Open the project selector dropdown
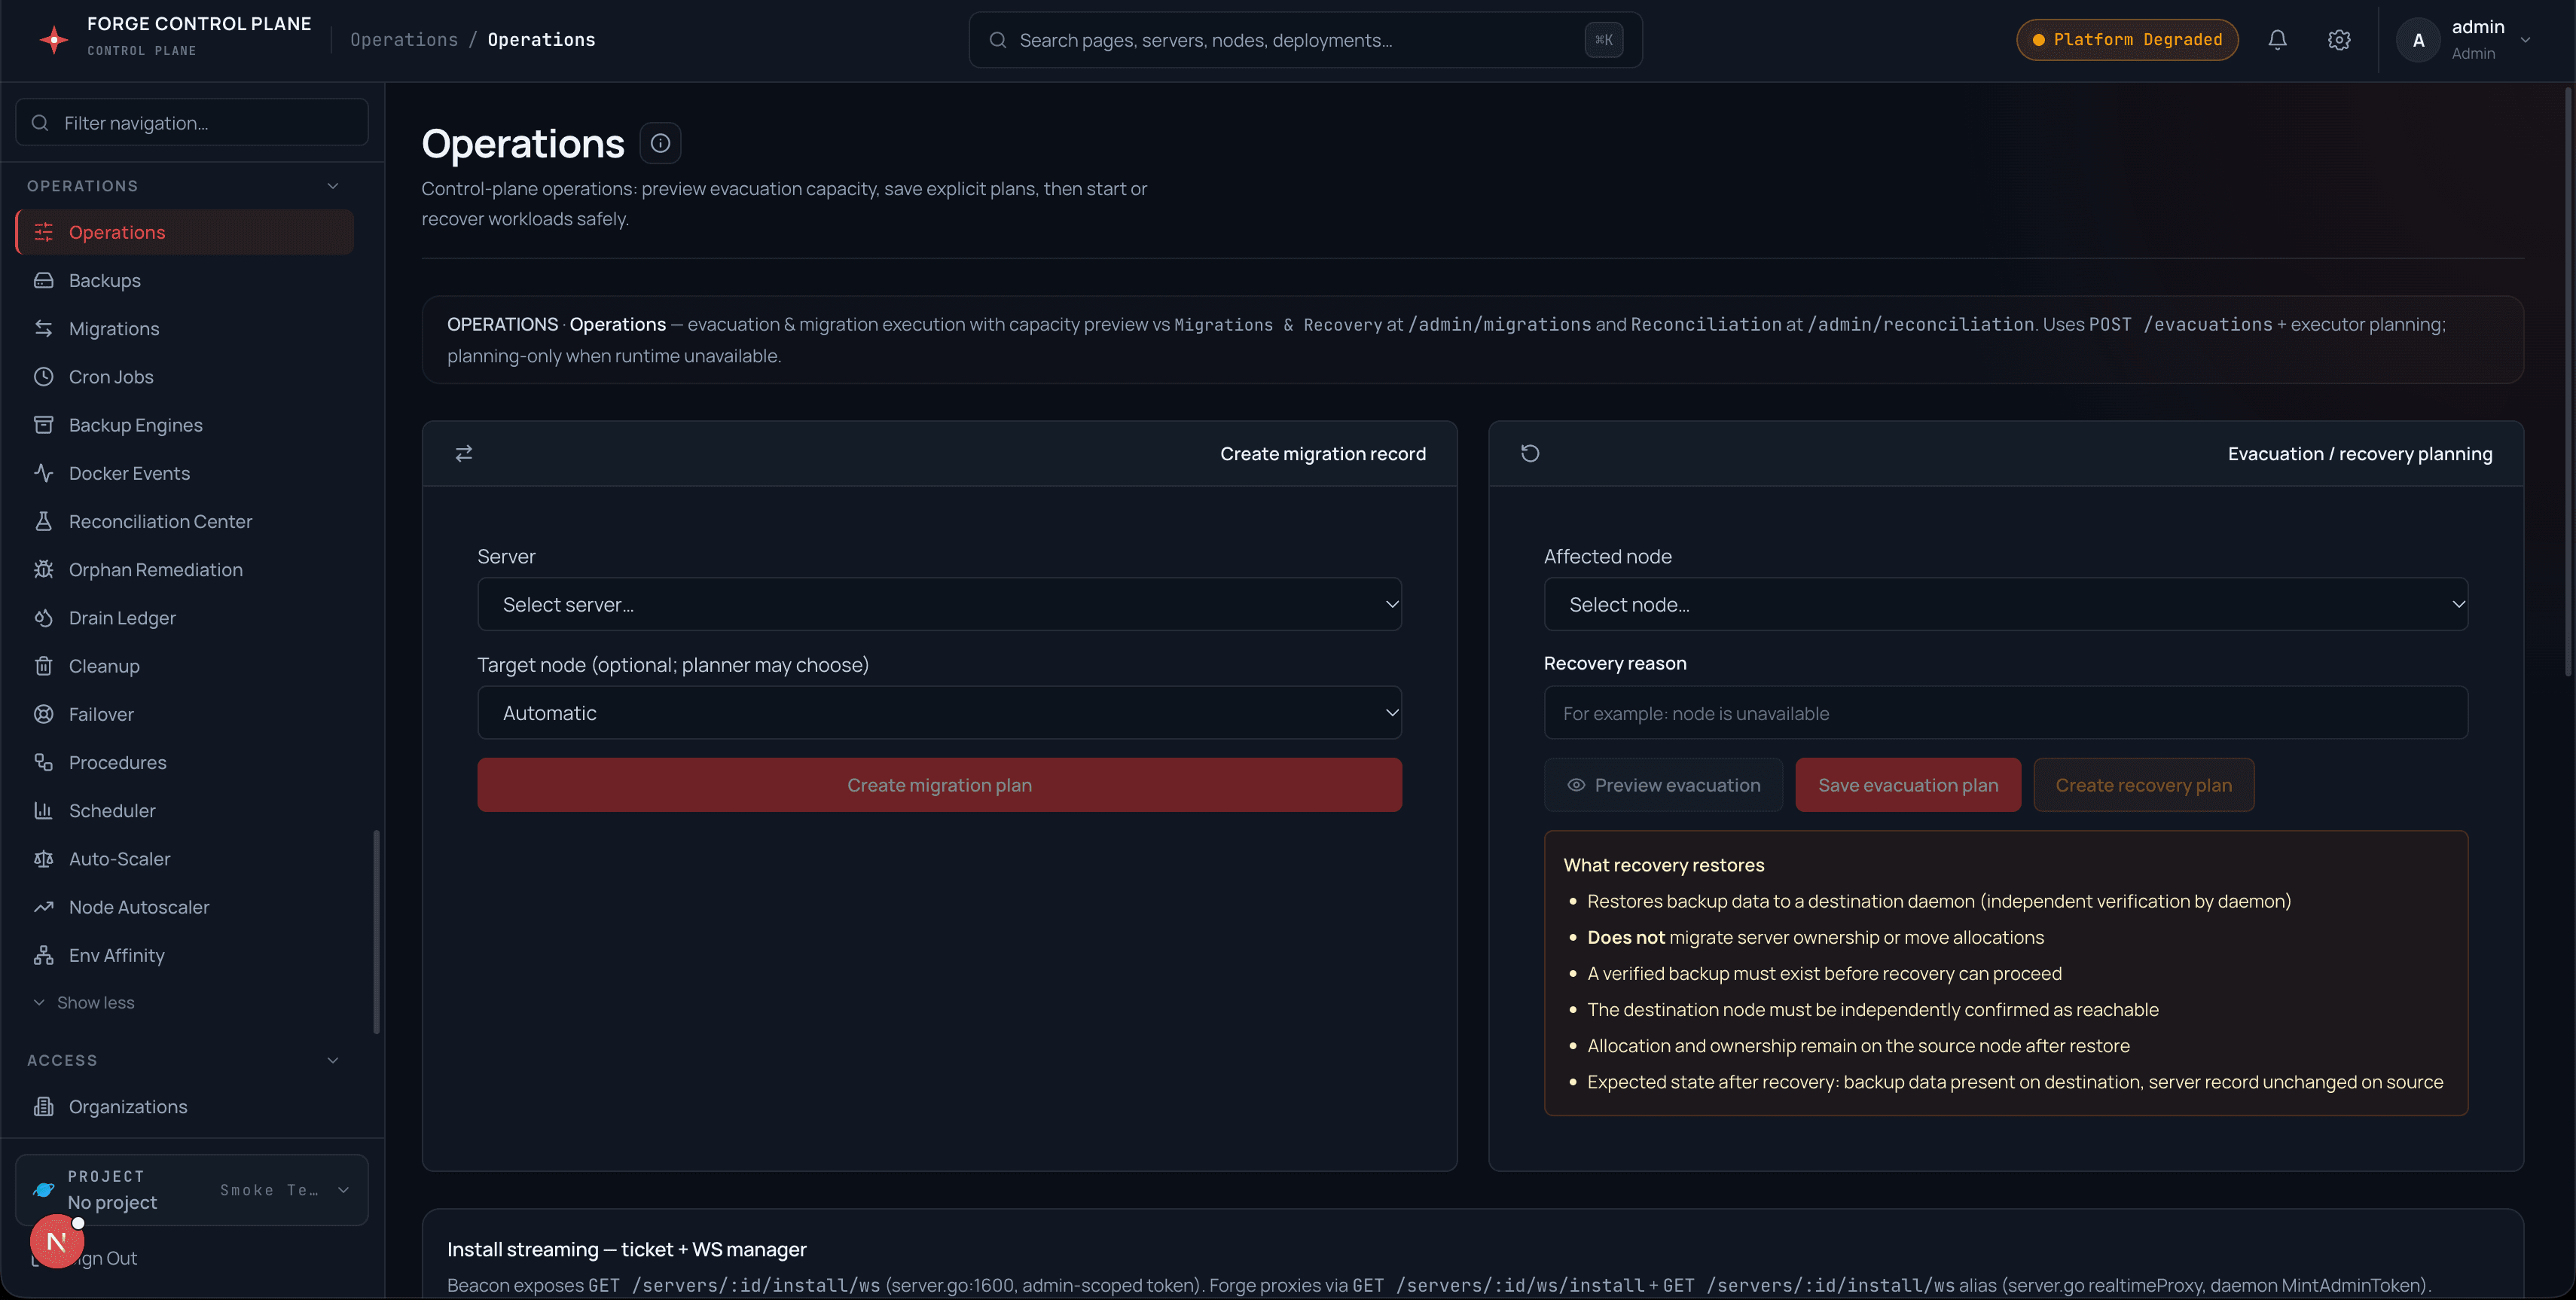2576x1300 pixels. pyautogui.click(x=192, y=1190)
